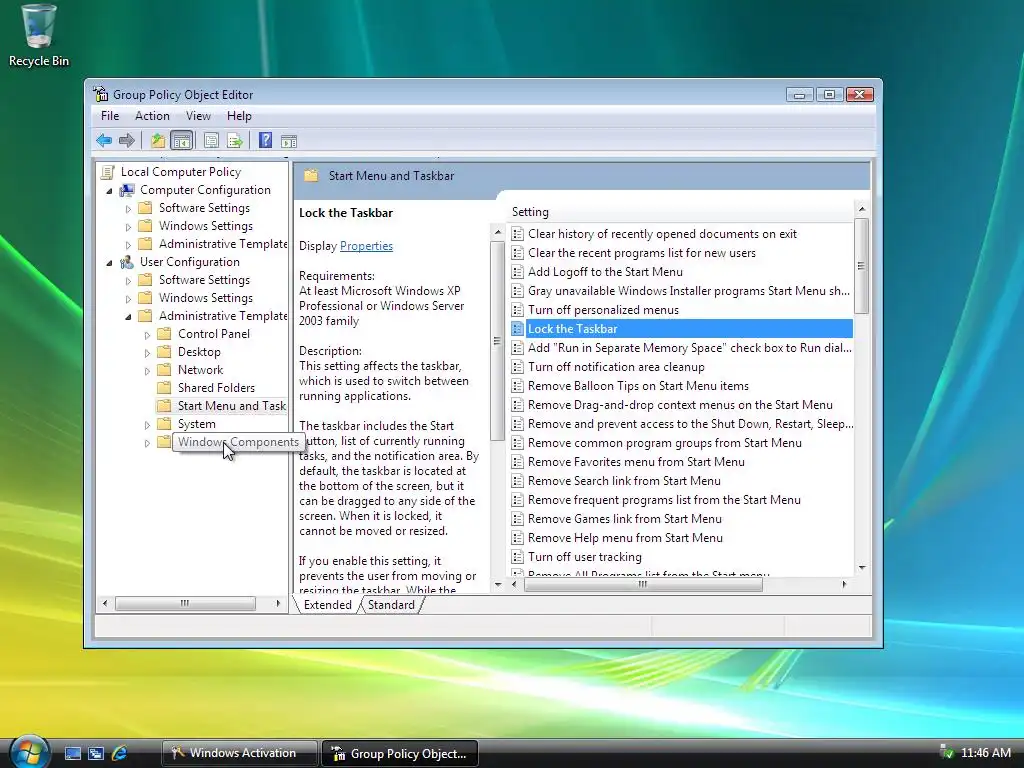Click the Back arrow toolbar icon
The height and width of the screenshot is (768, 1024).
[x=104, y=140]
